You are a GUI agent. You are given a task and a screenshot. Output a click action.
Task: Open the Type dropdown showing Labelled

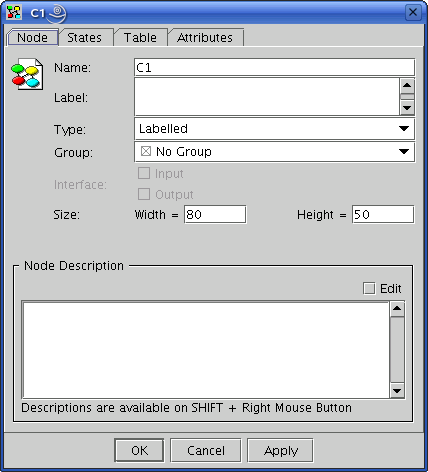point(275,129)
